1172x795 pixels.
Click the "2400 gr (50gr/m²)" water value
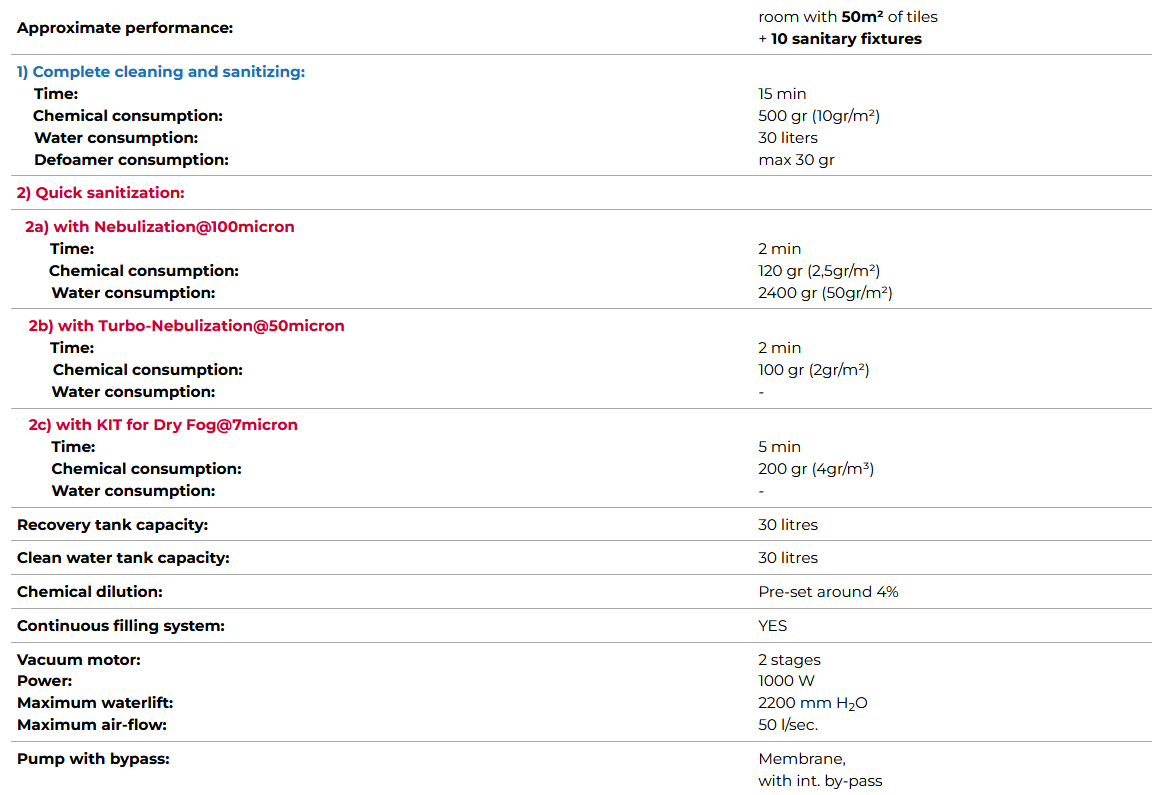click(x=825, y=293)
